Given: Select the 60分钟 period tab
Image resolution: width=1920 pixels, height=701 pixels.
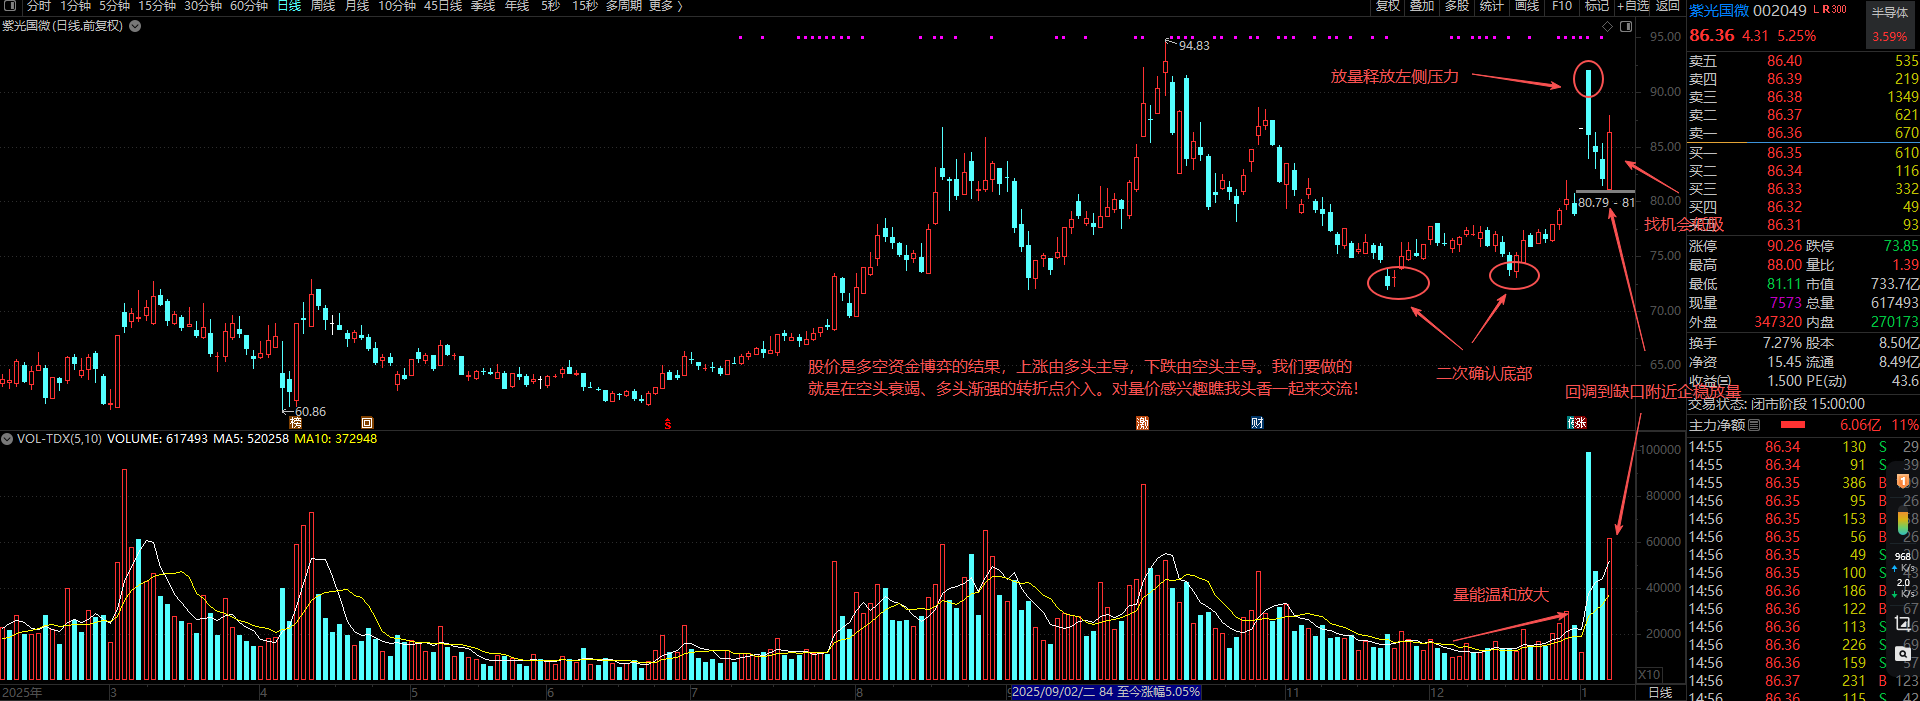Looking at the screenshot, I should (x=248, y=6).
